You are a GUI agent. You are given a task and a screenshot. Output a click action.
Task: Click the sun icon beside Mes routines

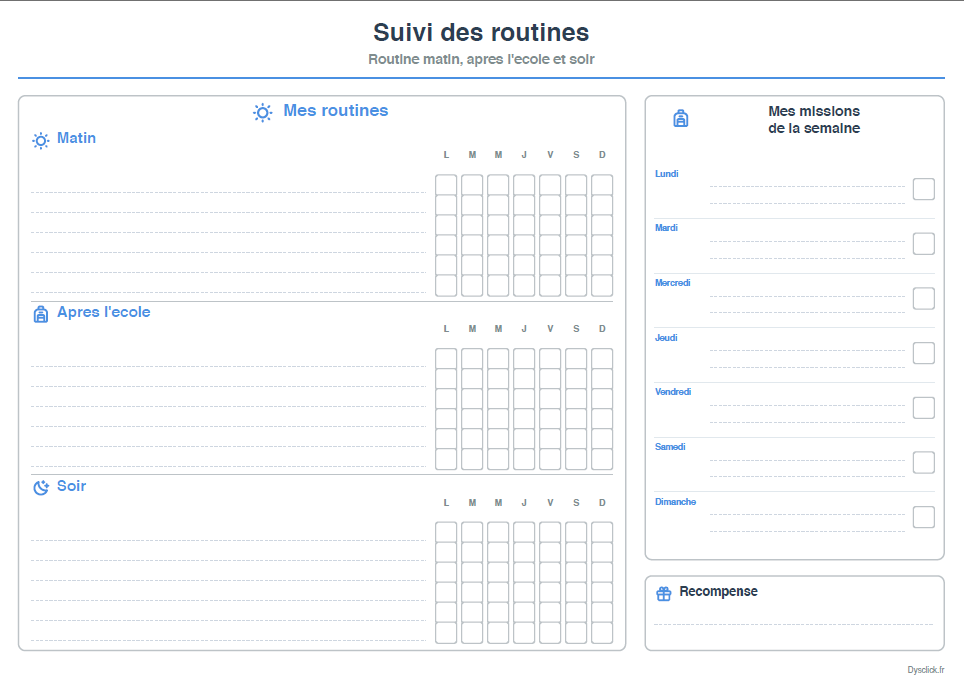tap(263, 113)
